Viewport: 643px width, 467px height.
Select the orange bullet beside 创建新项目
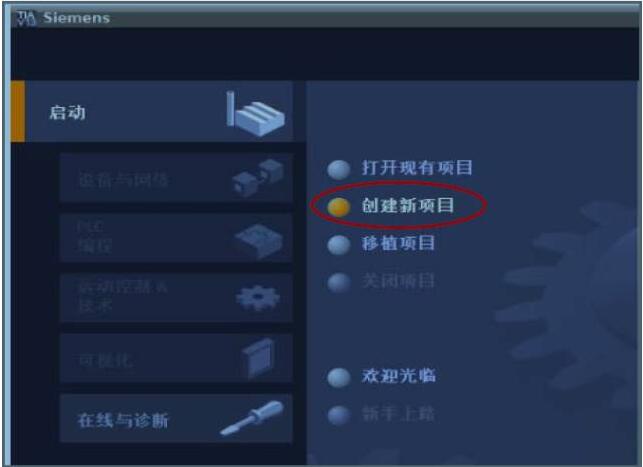coord(339,207)
